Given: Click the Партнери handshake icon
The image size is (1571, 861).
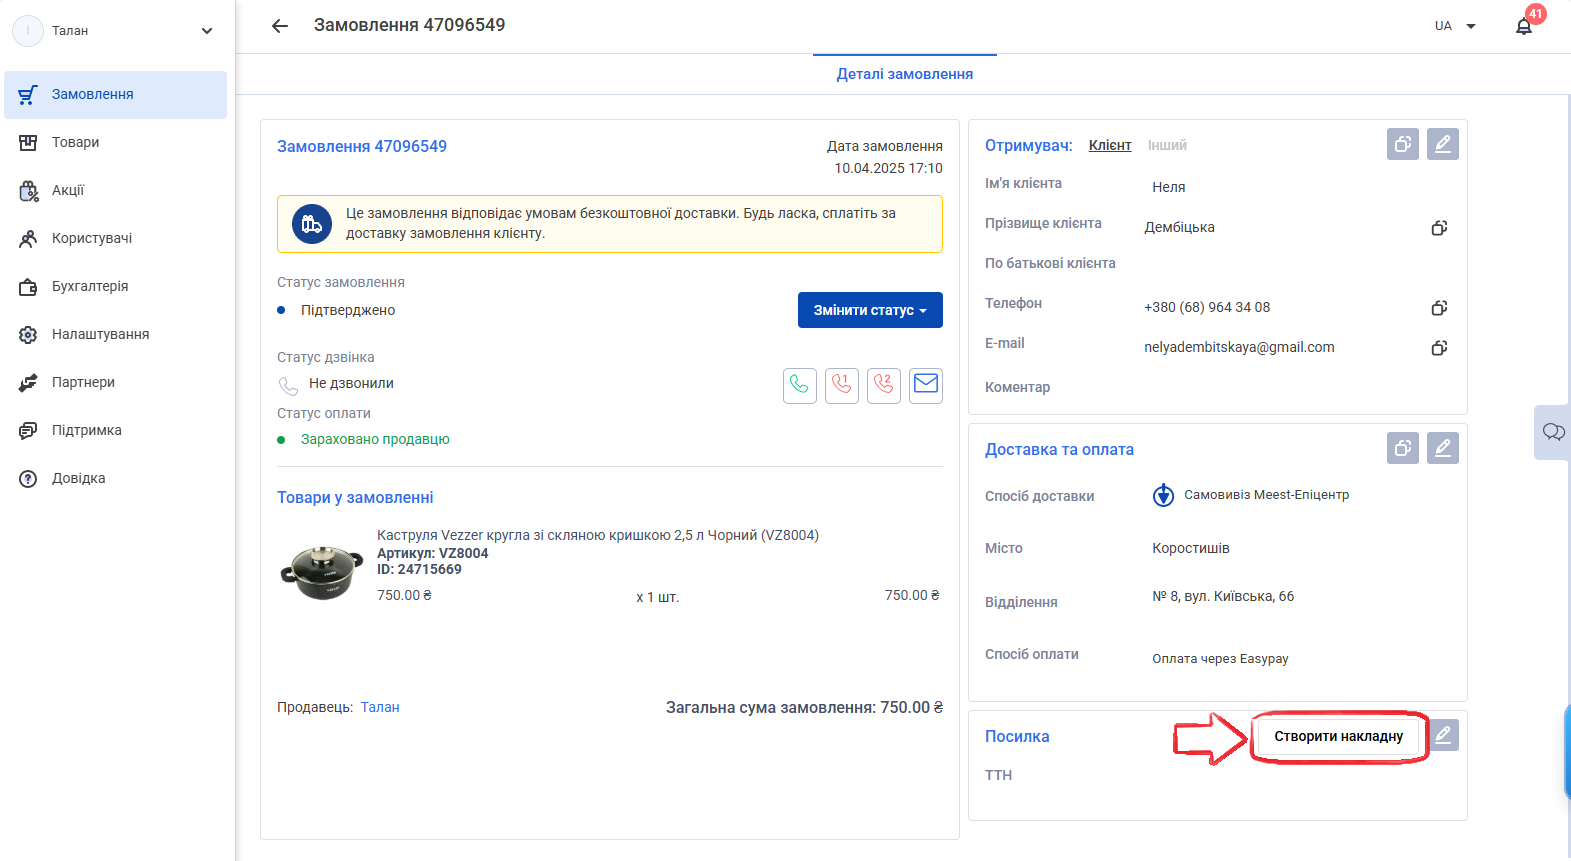Looking at the screenshot, I should pyautogui.click(x=28, y=382).
